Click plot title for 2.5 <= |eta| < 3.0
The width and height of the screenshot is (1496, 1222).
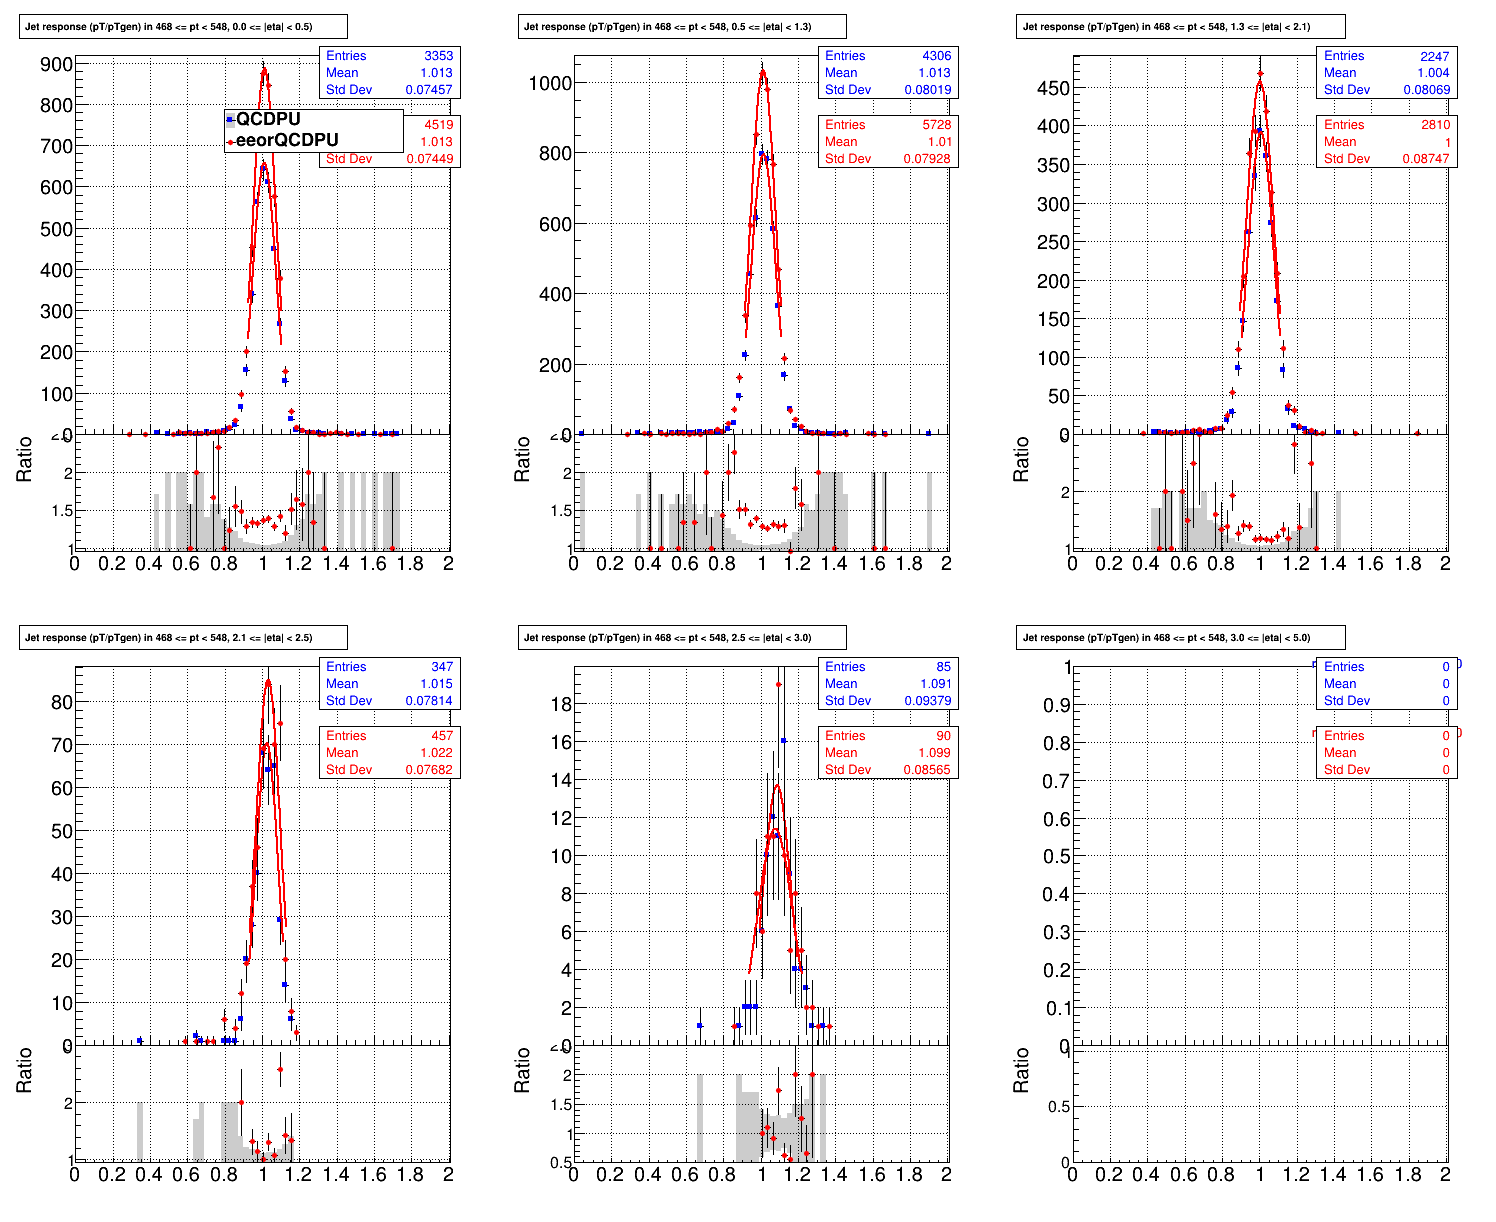682,638
